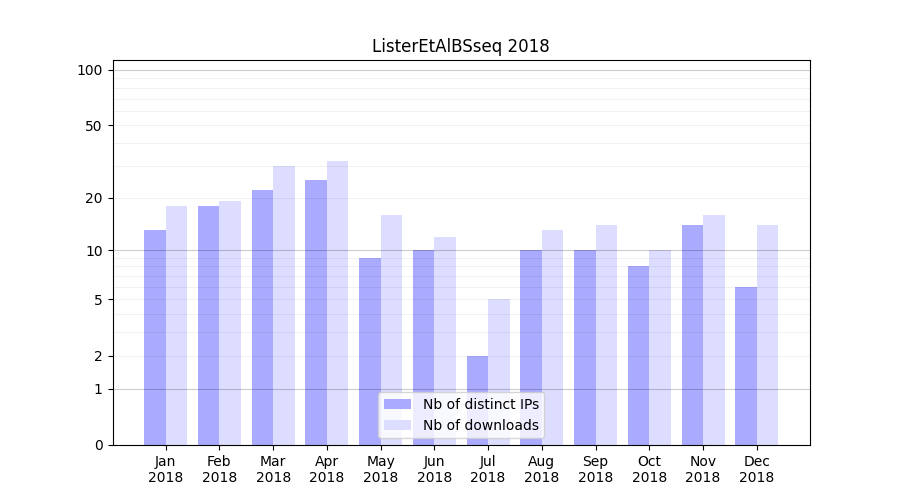Click the Nb of downloads legend swatch
This screenshot has width=900, height=500.
pos(397,425)
